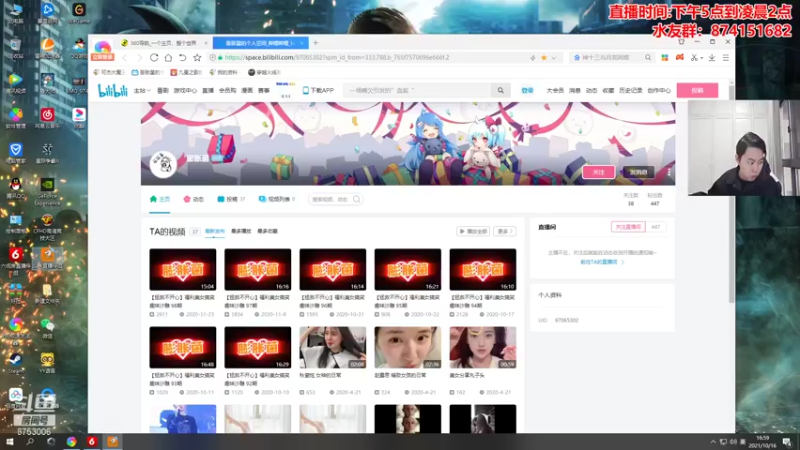Open the three-dot more options on banner
Viewport: 800px width, 450px height.
(x=669, y=172)
